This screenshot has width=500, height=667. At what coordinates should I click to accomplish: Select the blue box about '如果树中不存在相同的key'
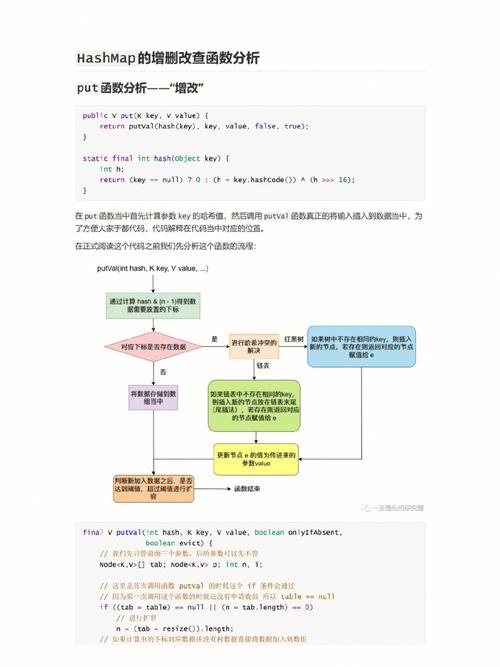[x=362, y=347]
